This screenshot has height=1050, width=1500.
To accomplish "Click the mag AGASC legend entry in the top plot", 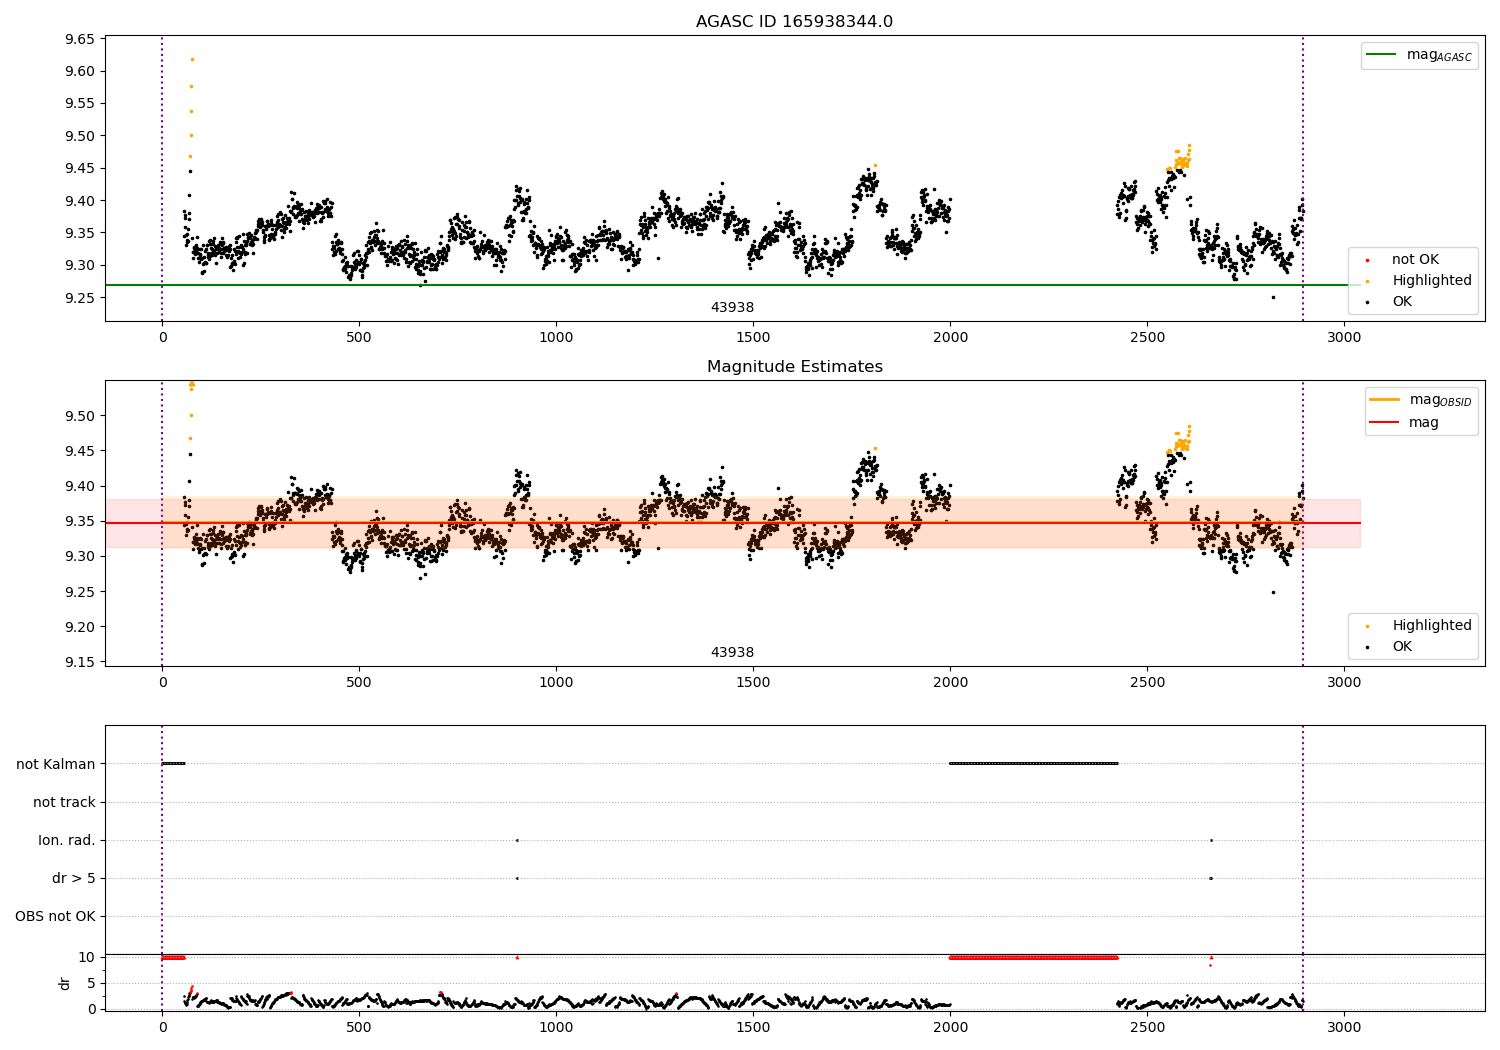I will (x=1420, y=55).
